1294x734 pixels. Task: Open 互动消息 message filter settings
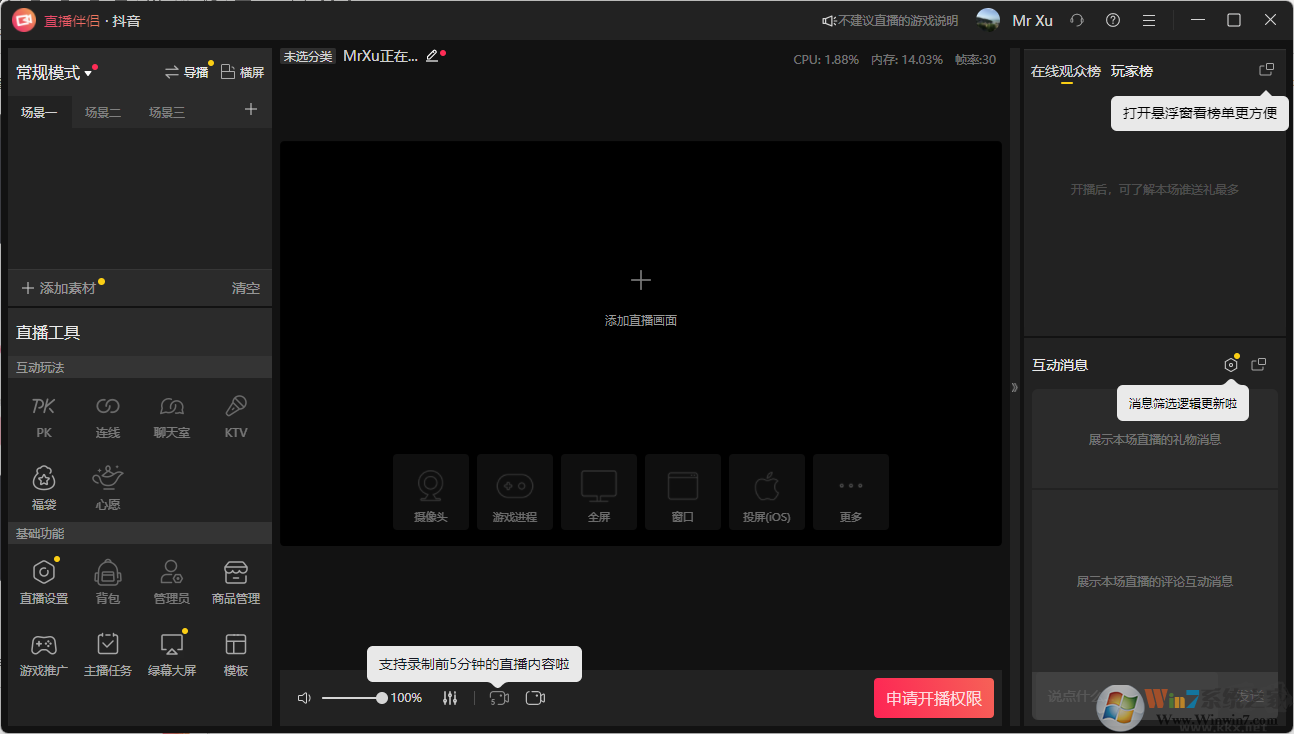1231,365
